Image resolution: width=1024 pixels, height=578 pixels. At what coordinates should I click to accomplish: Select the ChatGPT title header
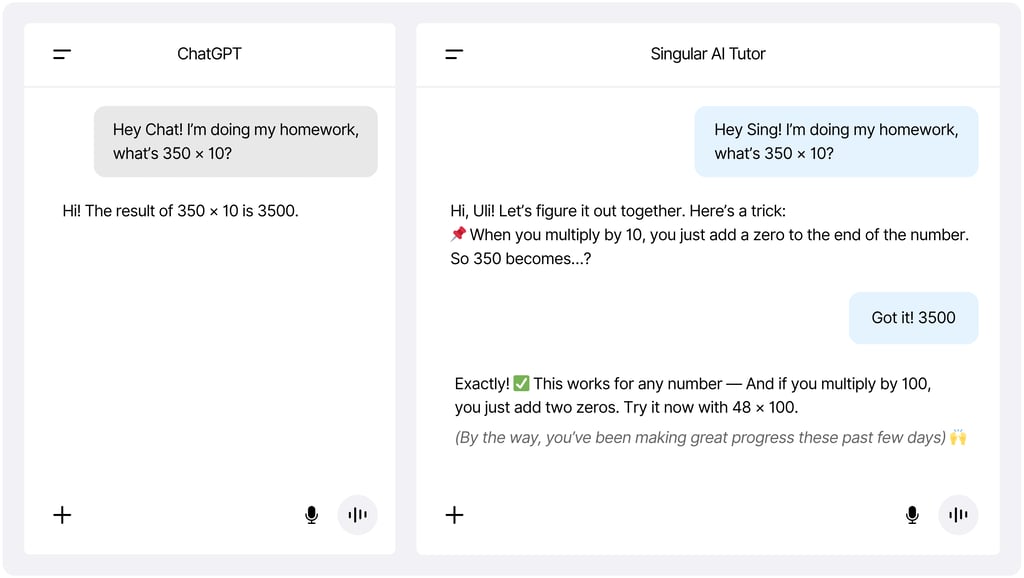tap(209, 54)
